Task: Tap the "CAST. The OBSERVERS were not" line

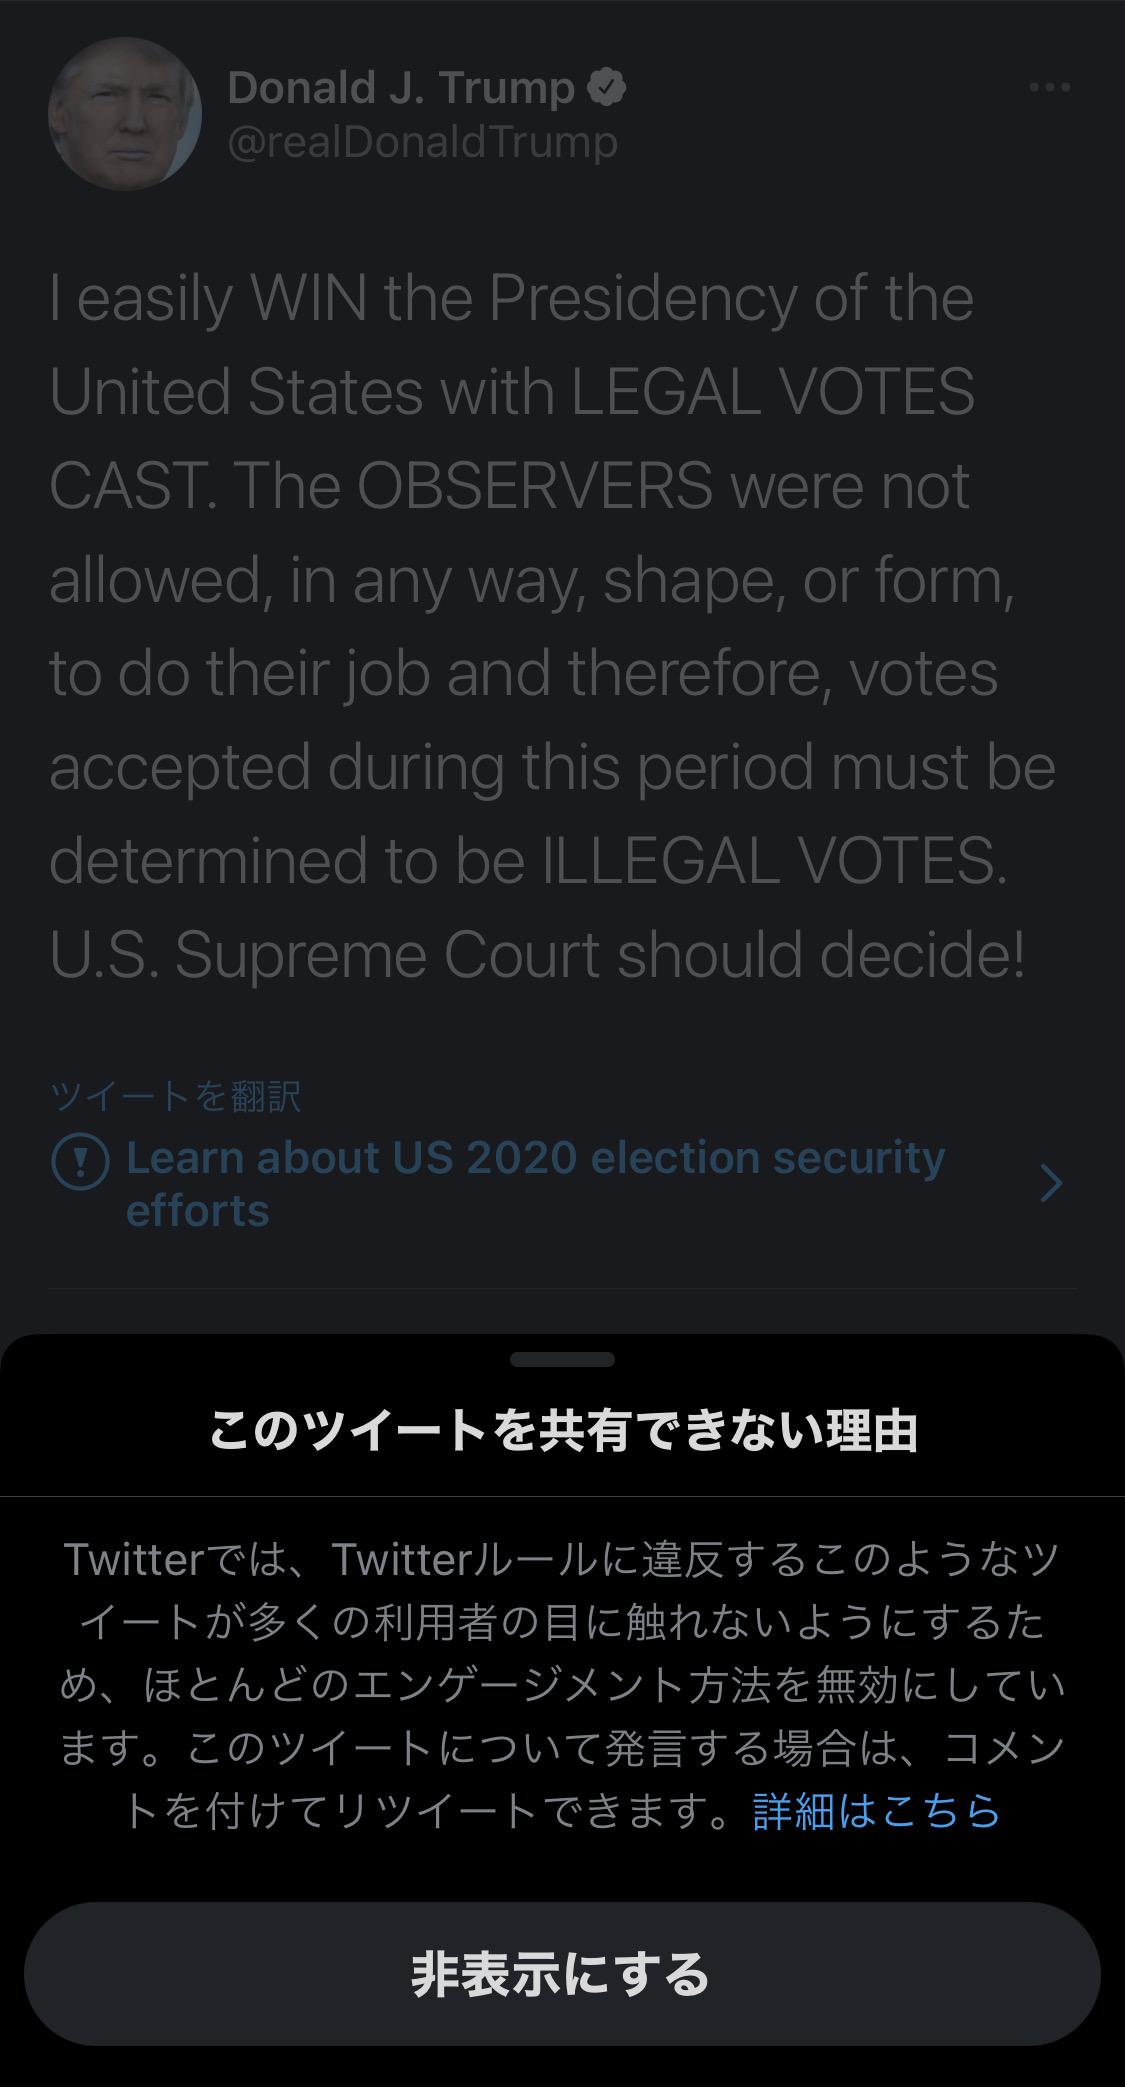Action: click(509, 486)
